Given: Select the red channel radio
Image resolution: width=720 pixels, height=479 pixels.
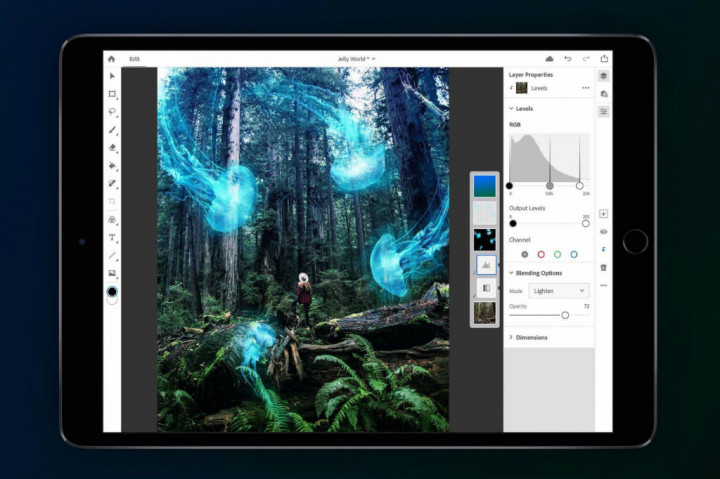Looking at the screenshot, I should (x=541, y=254).
